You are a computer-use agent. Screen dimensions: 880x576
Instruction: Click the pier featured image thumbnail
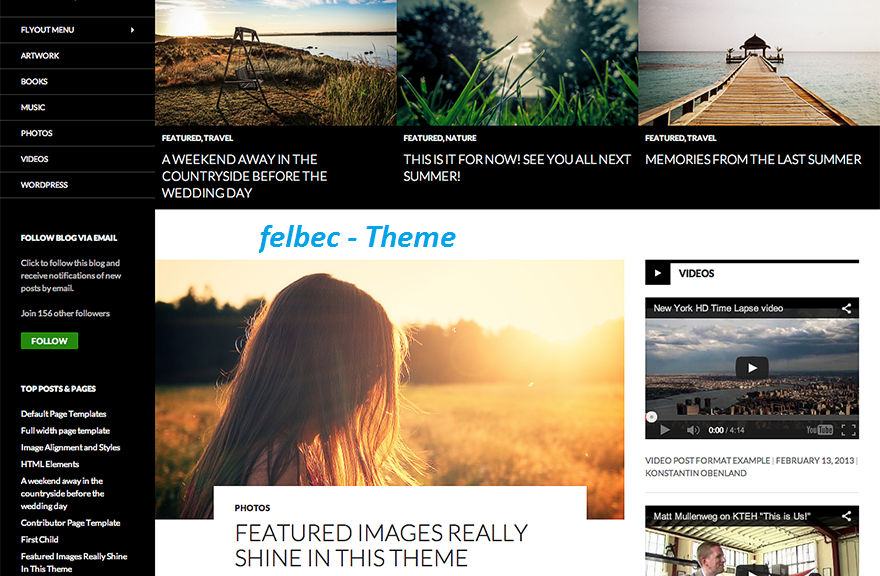(x=759, y=62)
